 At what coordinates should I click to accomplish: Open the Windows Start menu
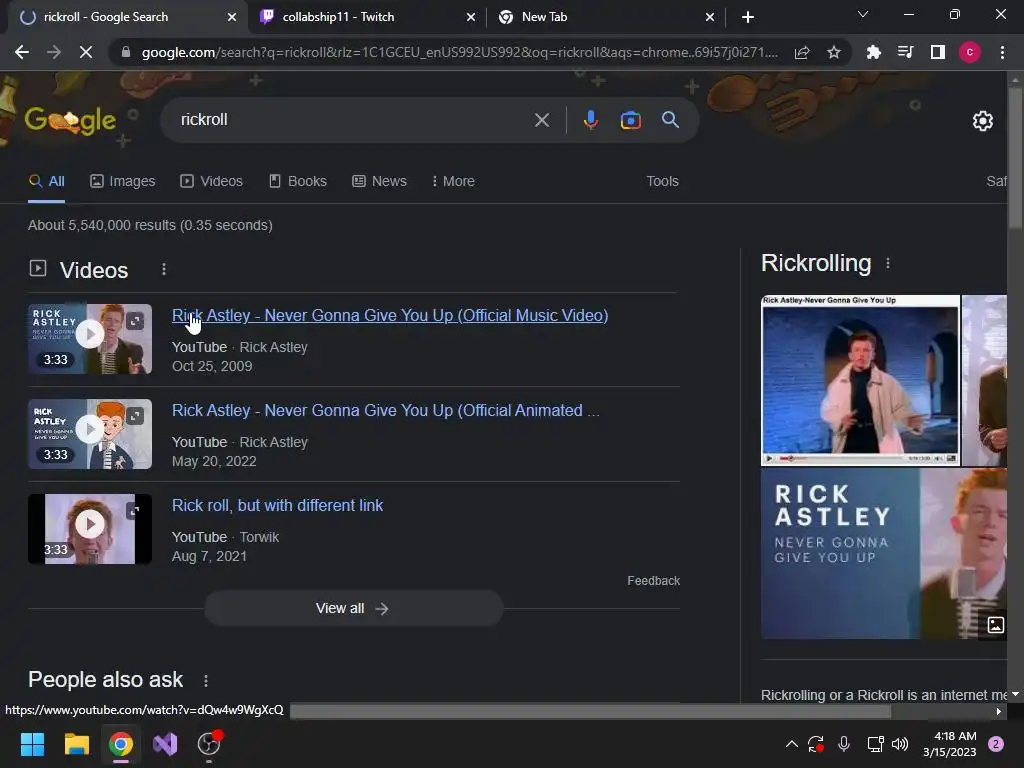(32, 744)
